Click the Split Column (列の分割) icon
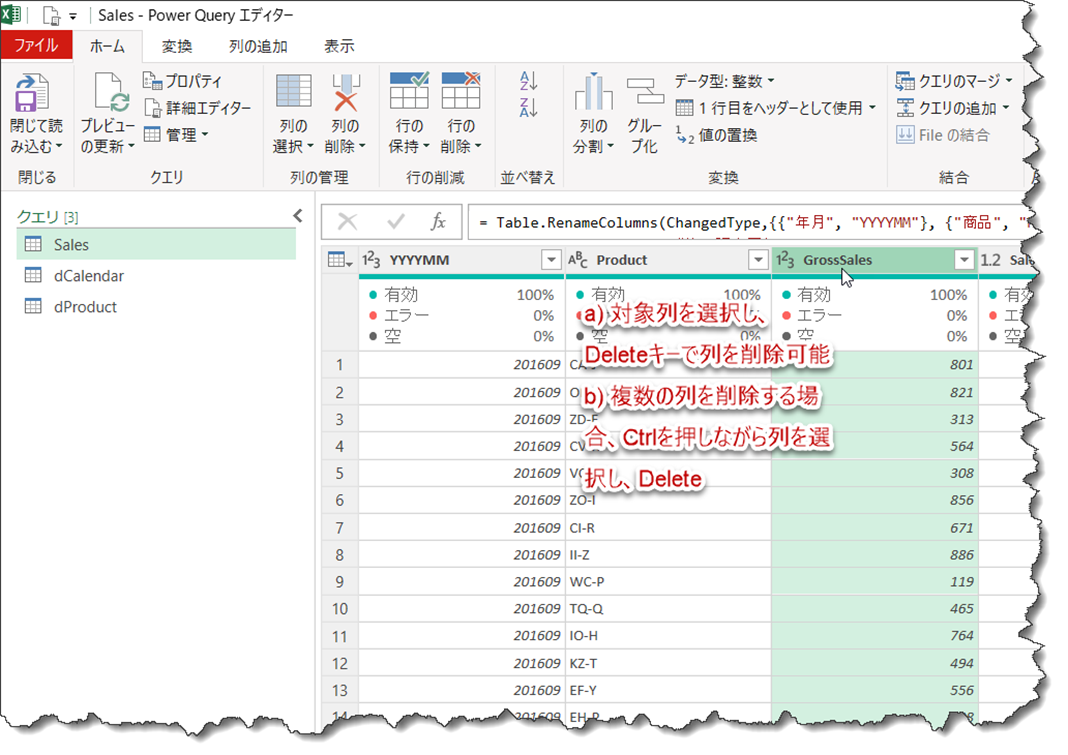The image size is (1068, 755). [593, 92]
